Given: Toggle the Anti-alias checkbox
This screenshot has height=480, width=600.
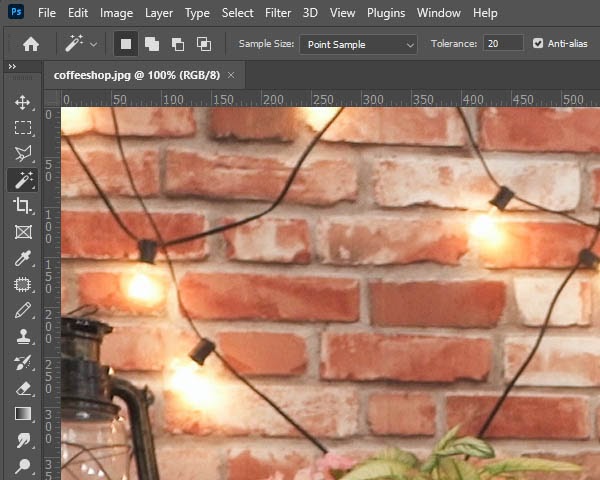Looking at the screenshot, I should tap(539, 44).
